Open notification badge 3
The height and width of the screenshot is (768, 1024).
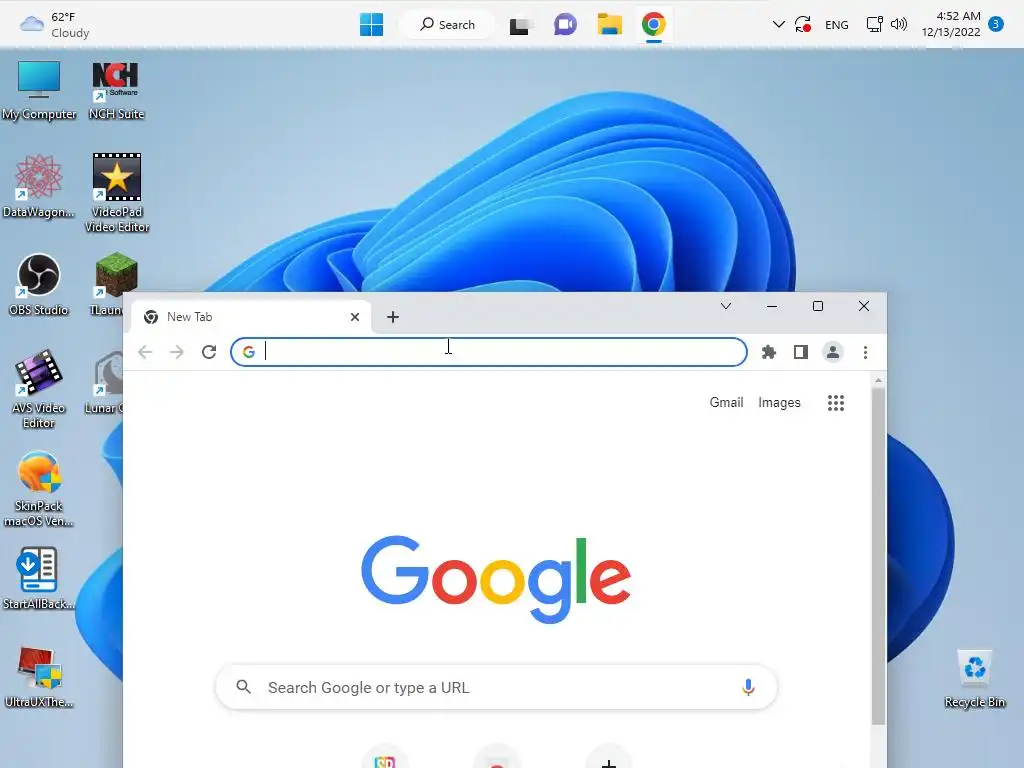[996, 24]
